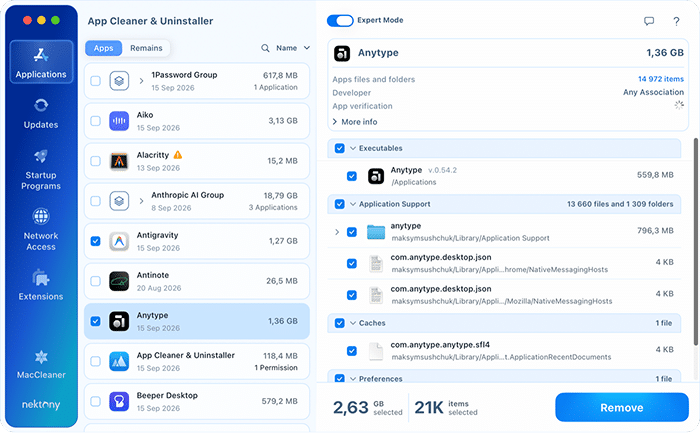This screenshot has height=433, width=700.
Task: Collapse the Caches section
Action: tap(353, 323)
